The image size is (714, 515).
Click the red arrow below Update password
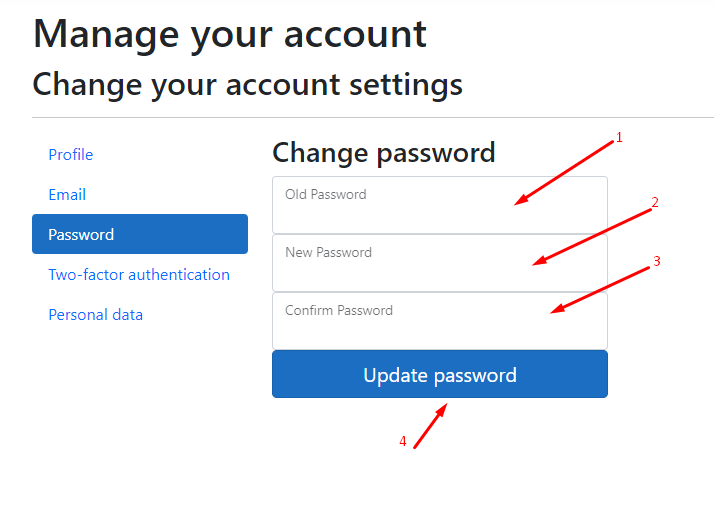pyautogui.click(x=431, y=425)
